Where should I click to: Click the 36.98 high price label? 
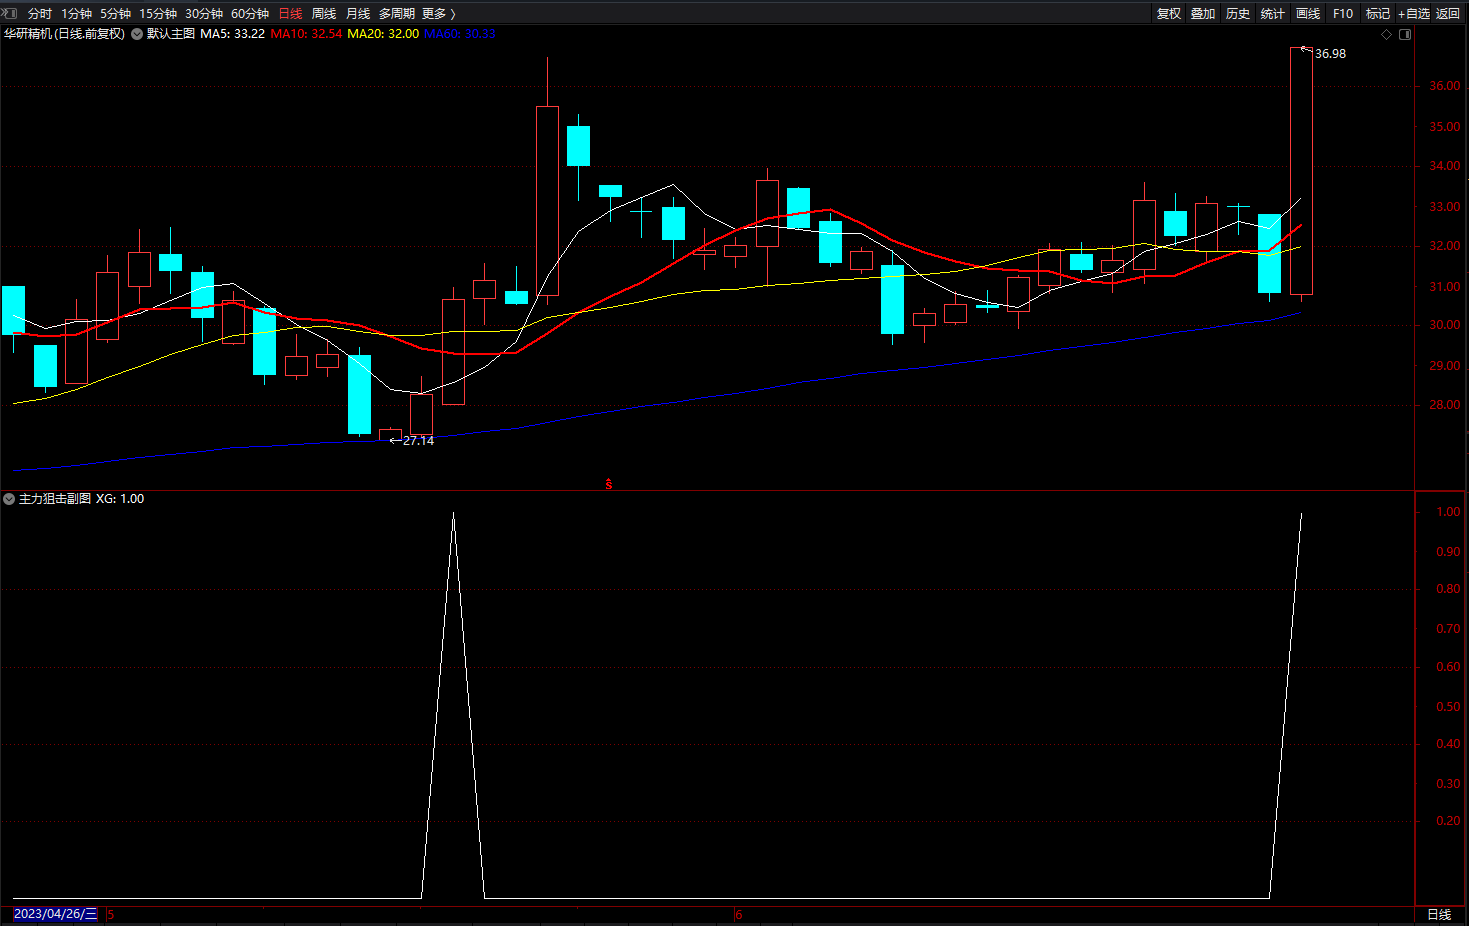1330,54
